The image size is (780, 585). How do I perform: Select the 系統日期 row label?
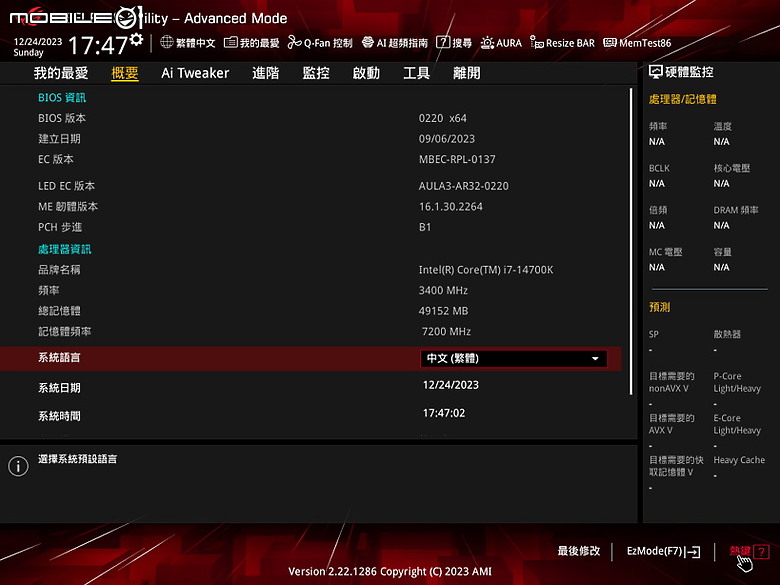click(x=59, y=388)
